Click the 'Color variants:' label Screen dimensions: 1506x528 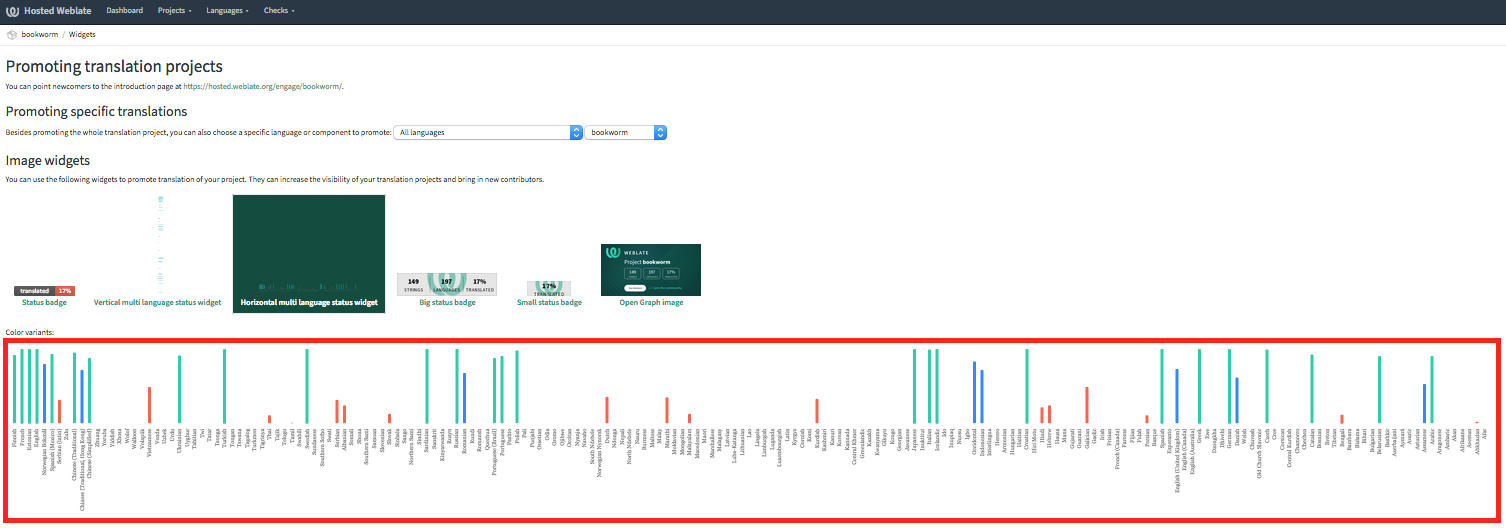coord(30,332)
